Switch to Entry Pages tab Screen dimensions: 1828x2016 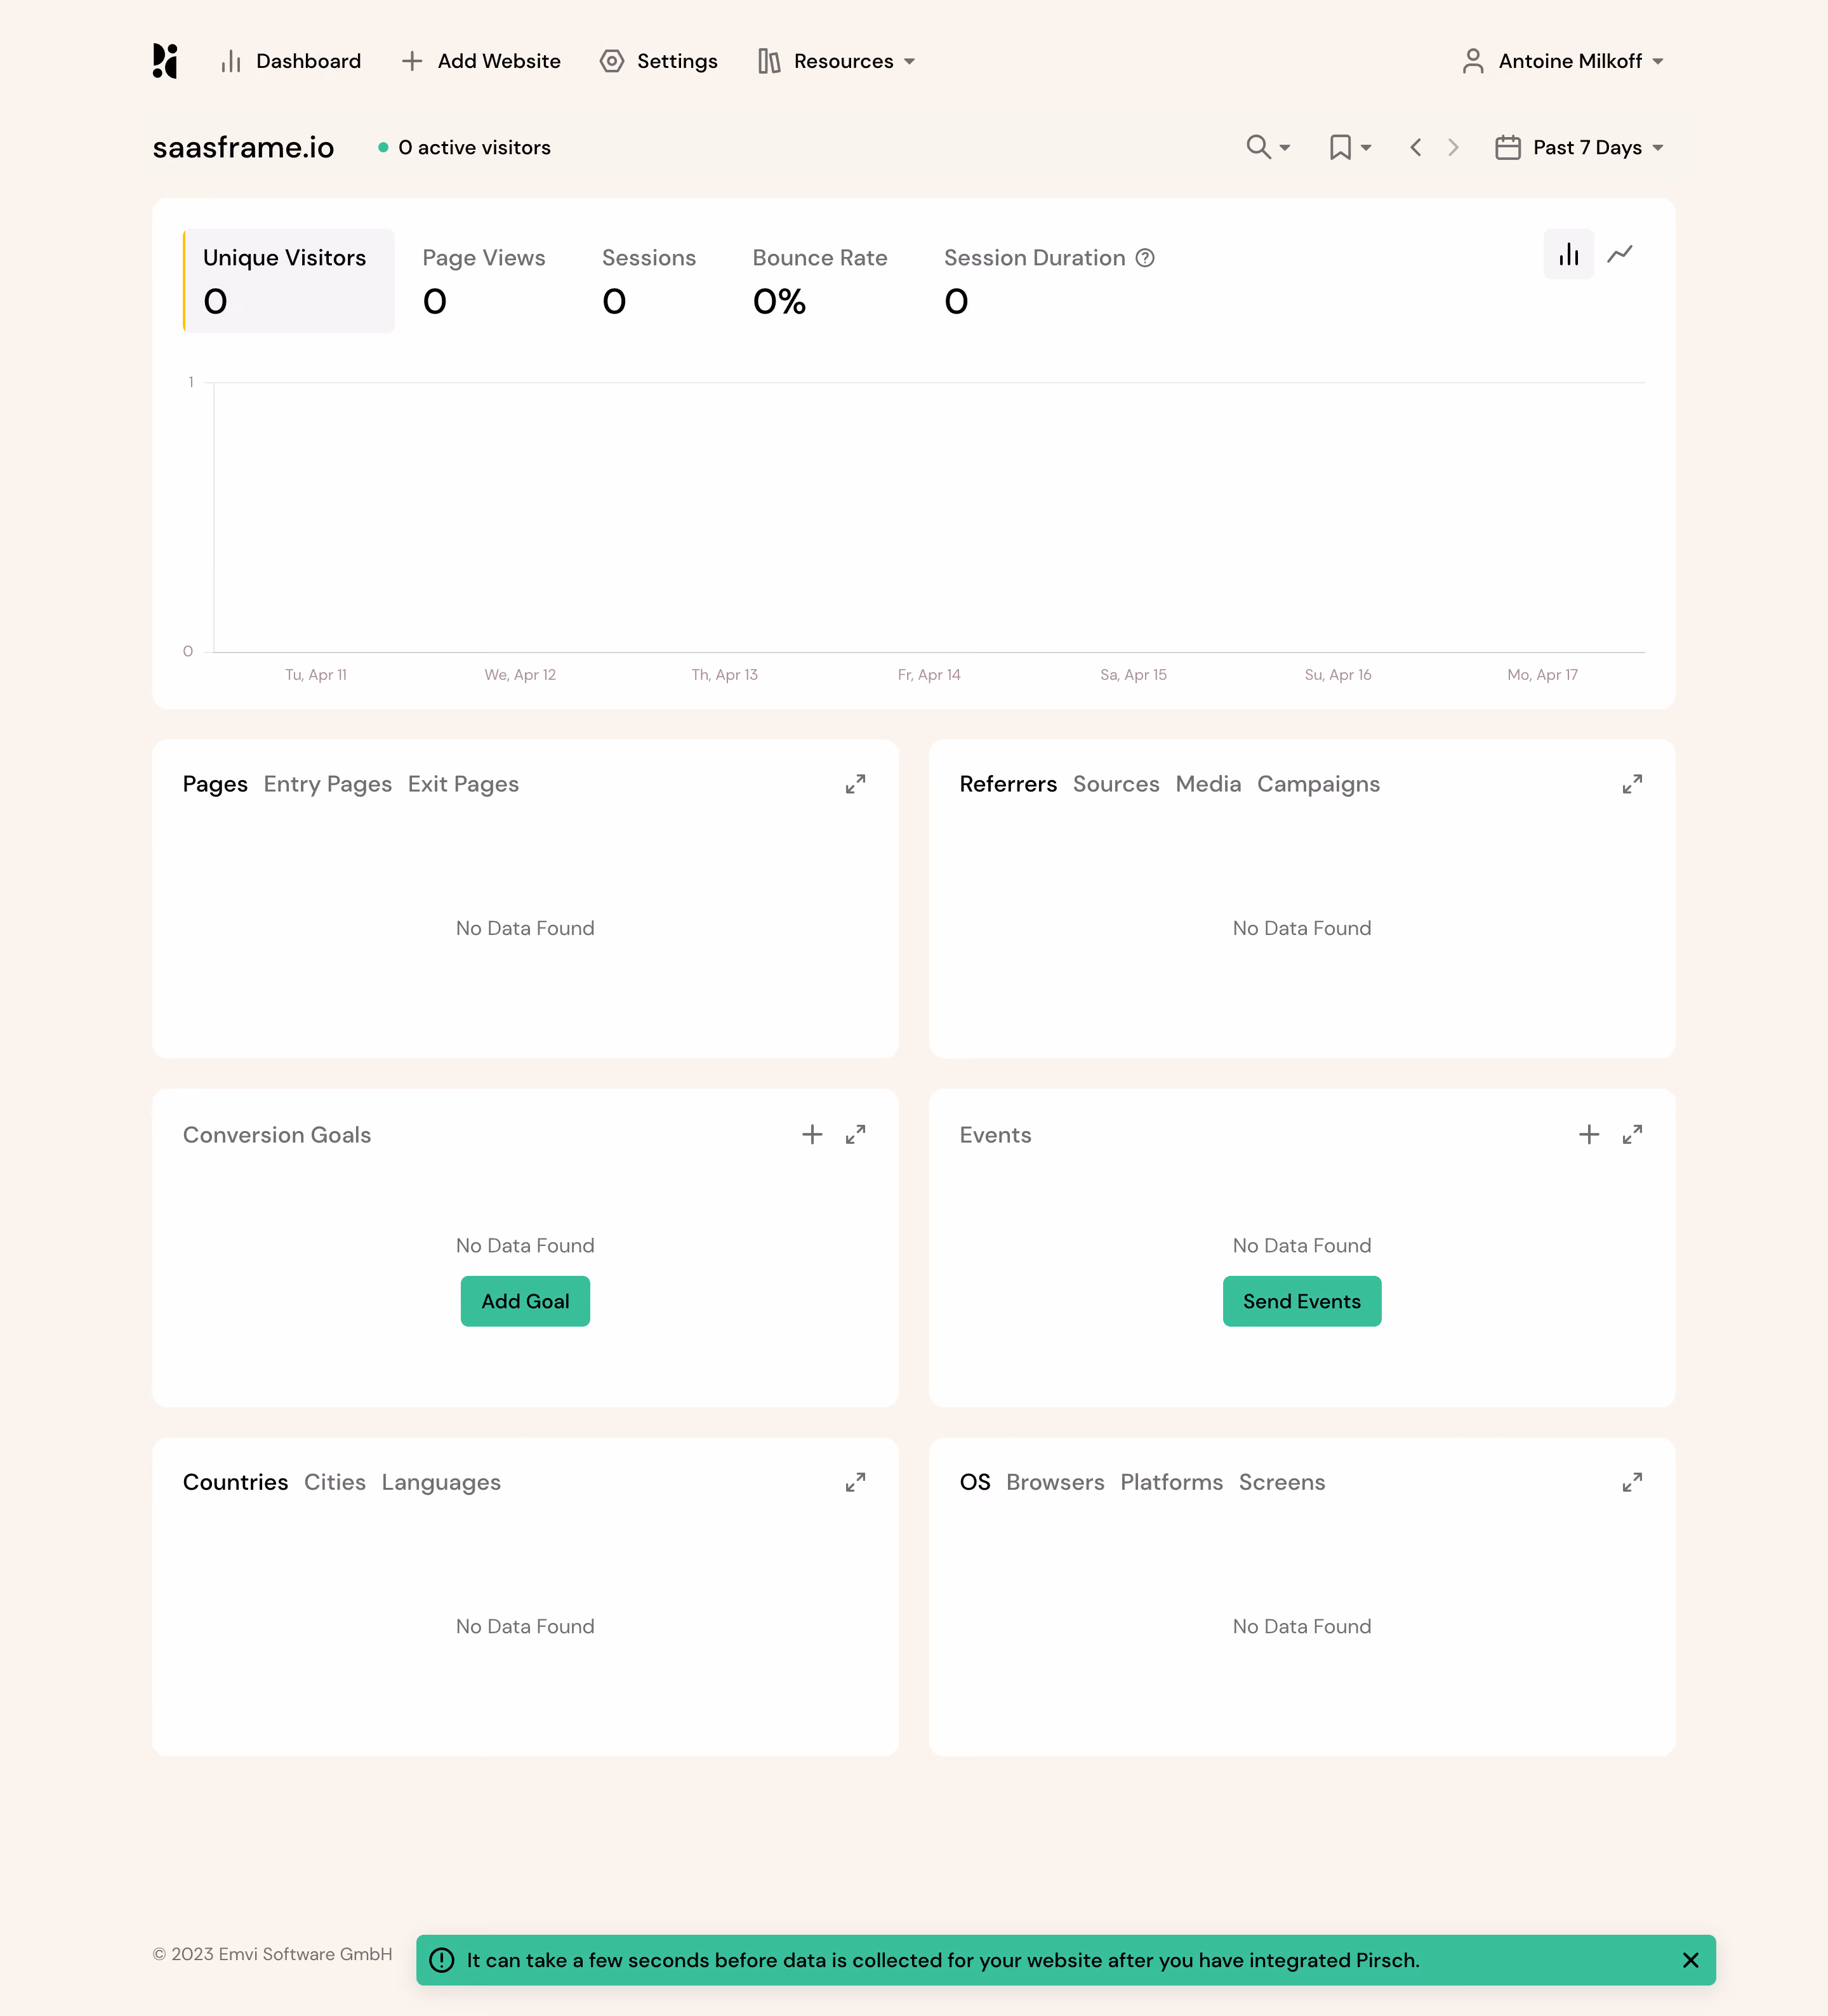tap(328, 784)
